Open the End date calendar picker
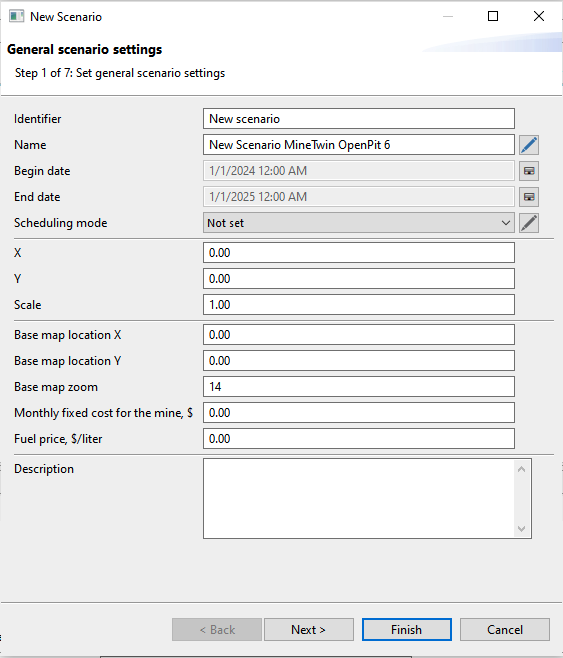 coord(529,197)
